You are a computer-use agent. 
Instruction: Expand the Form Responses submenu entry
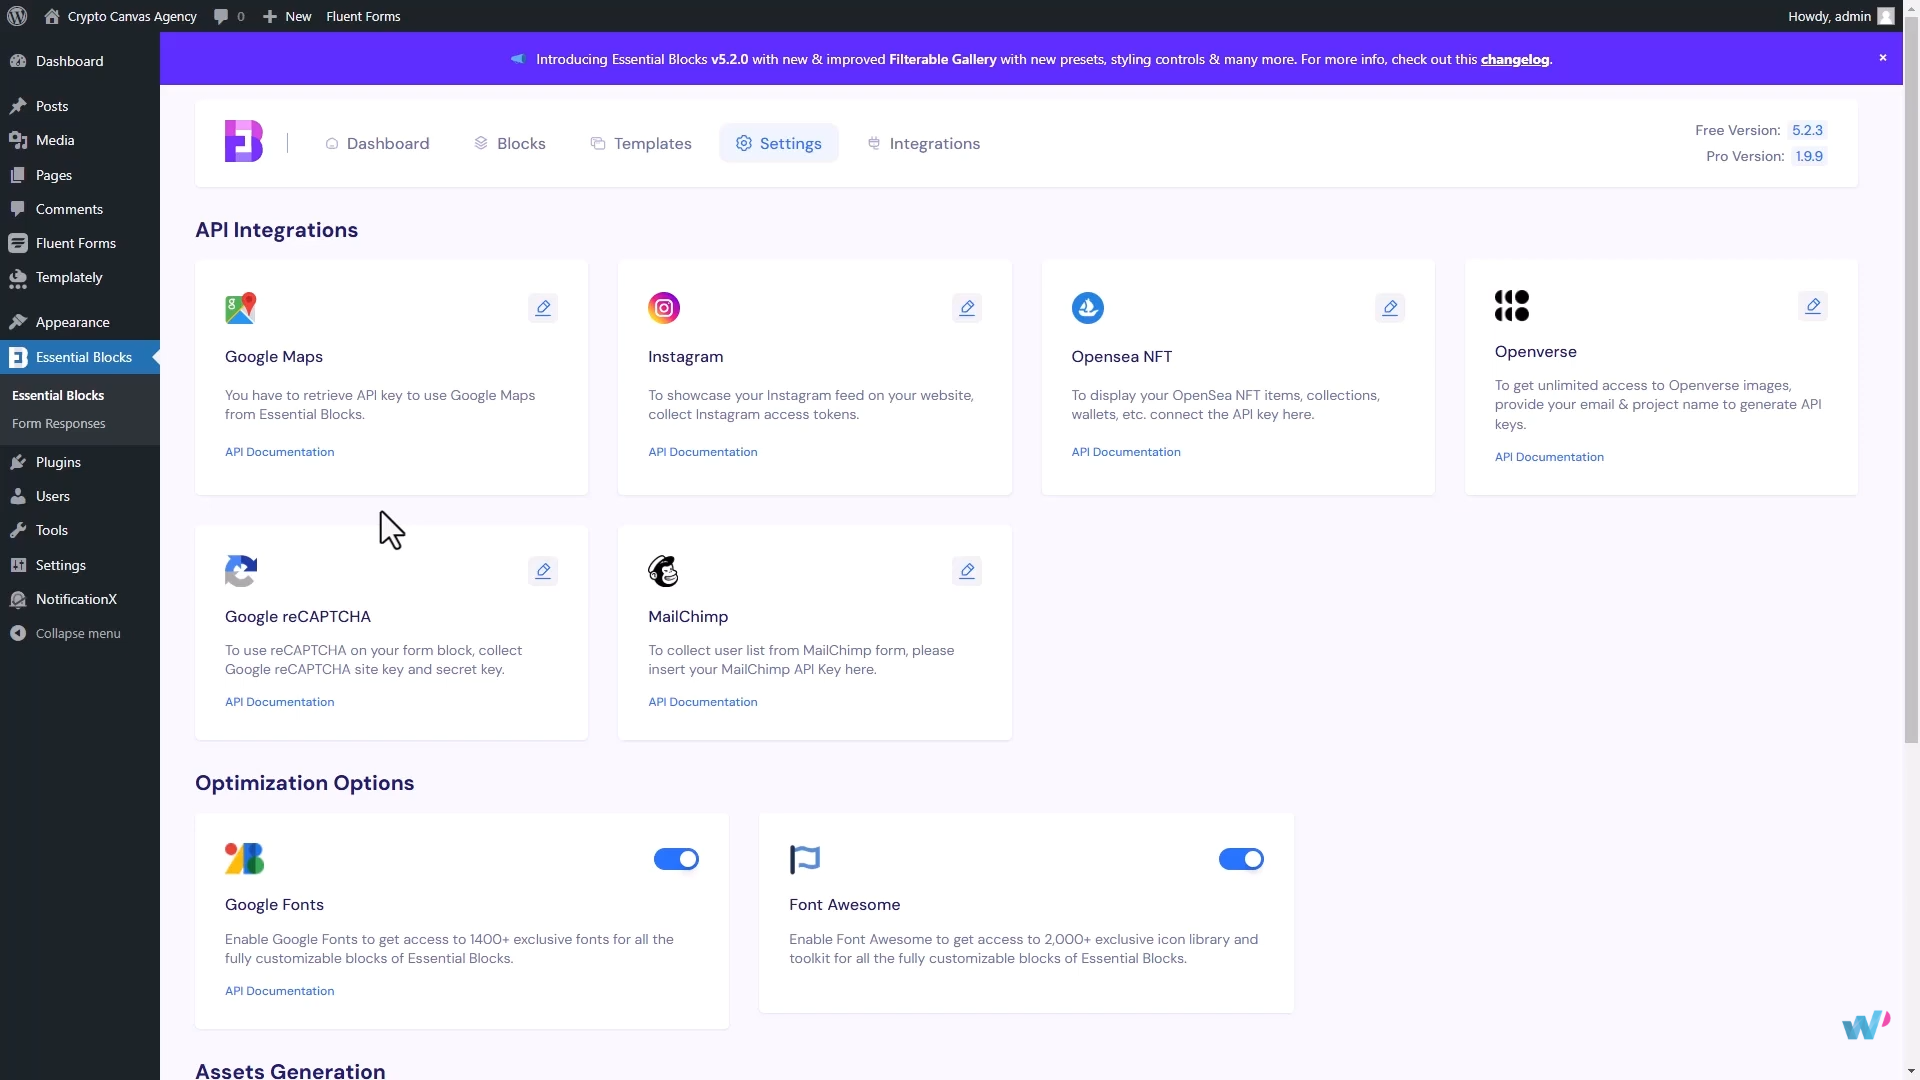tap(57, 423)
